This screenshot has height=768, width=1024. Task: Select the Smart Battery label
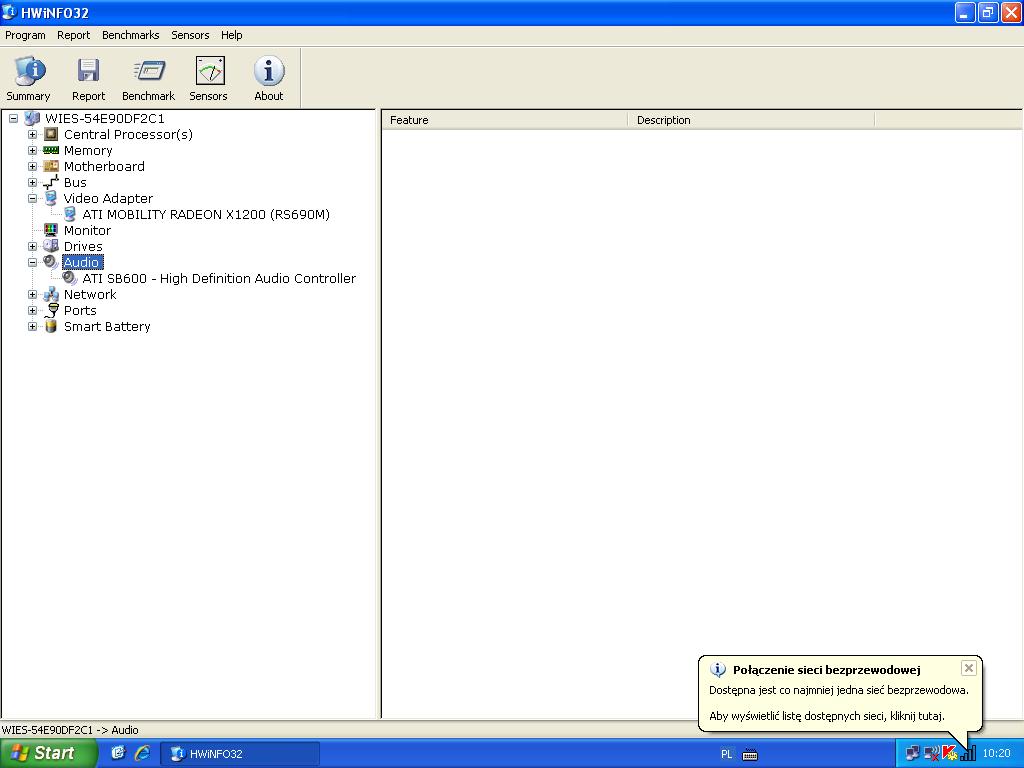[x=107, y=327]
